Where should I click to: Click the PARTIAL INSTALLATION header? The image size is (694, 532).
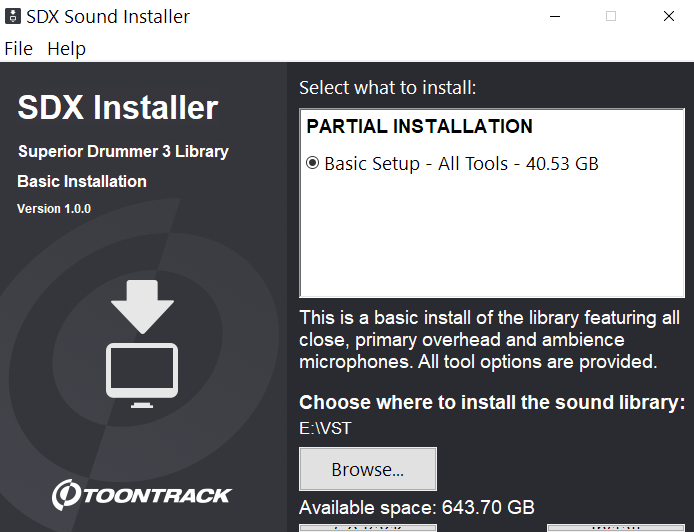click(419, 127)
